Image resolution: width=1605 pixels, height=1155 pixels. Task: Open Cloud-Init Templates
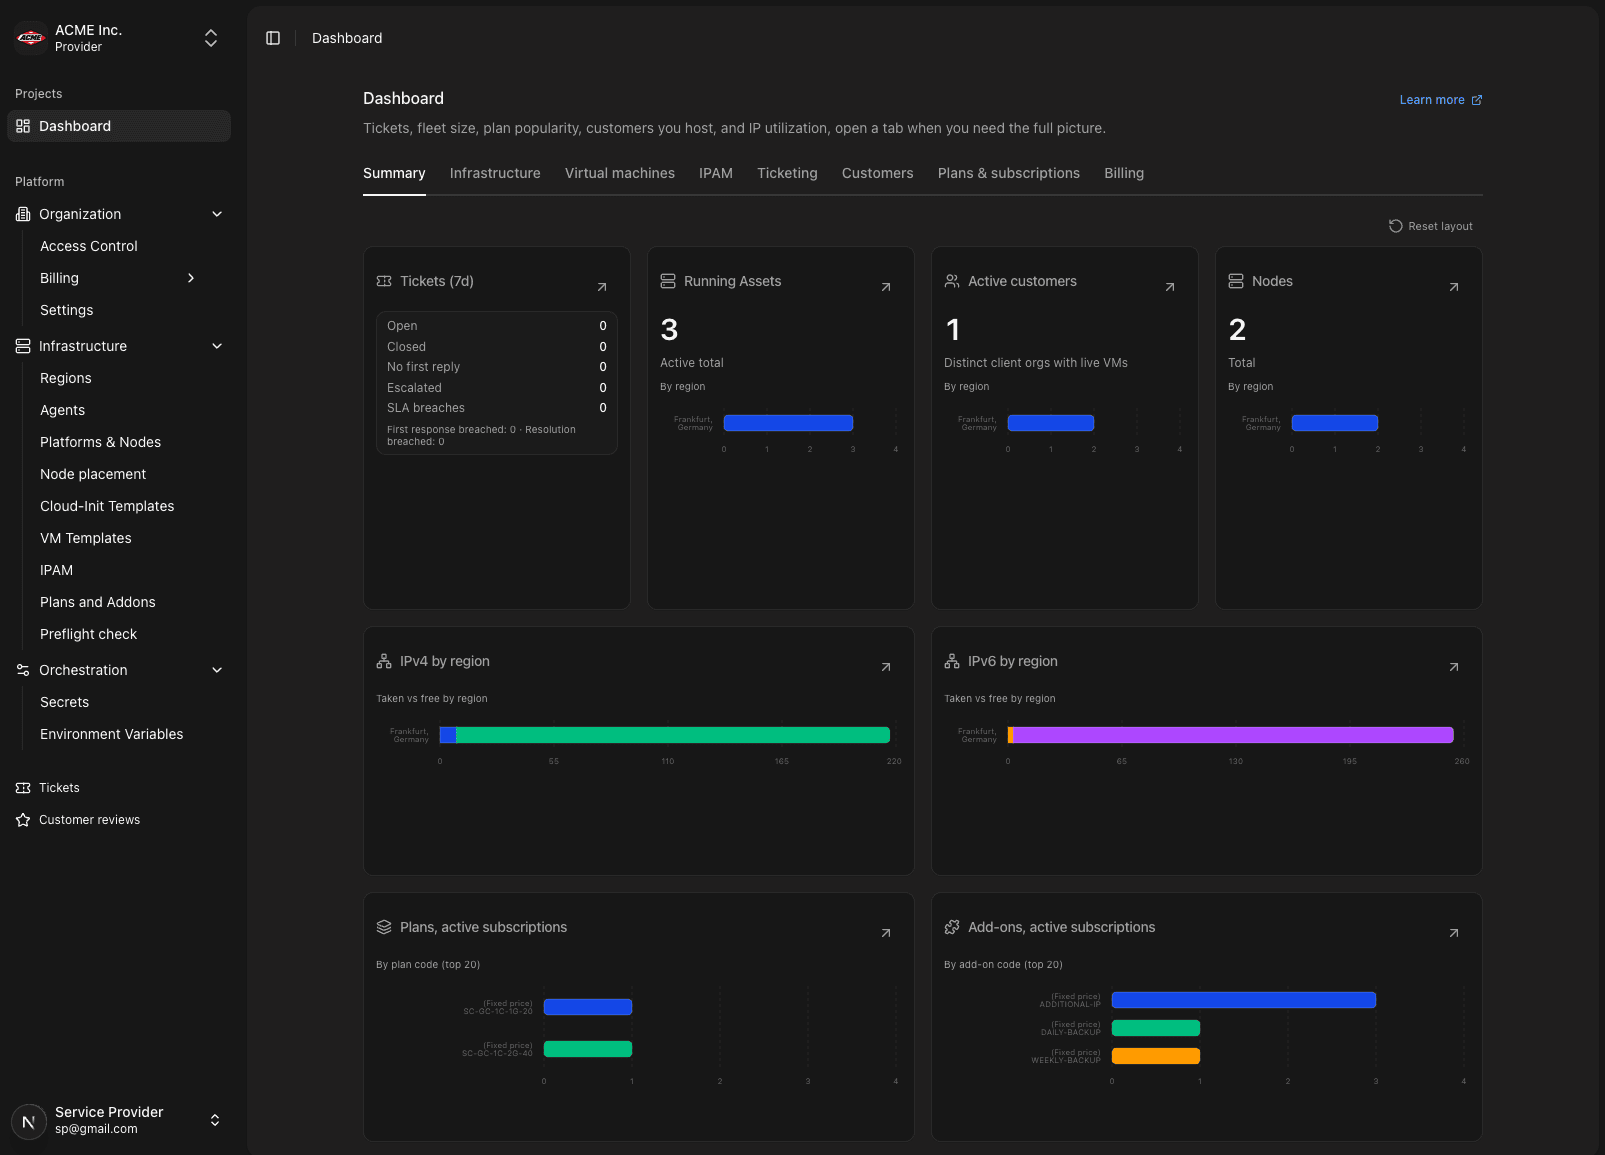[107, 506]
